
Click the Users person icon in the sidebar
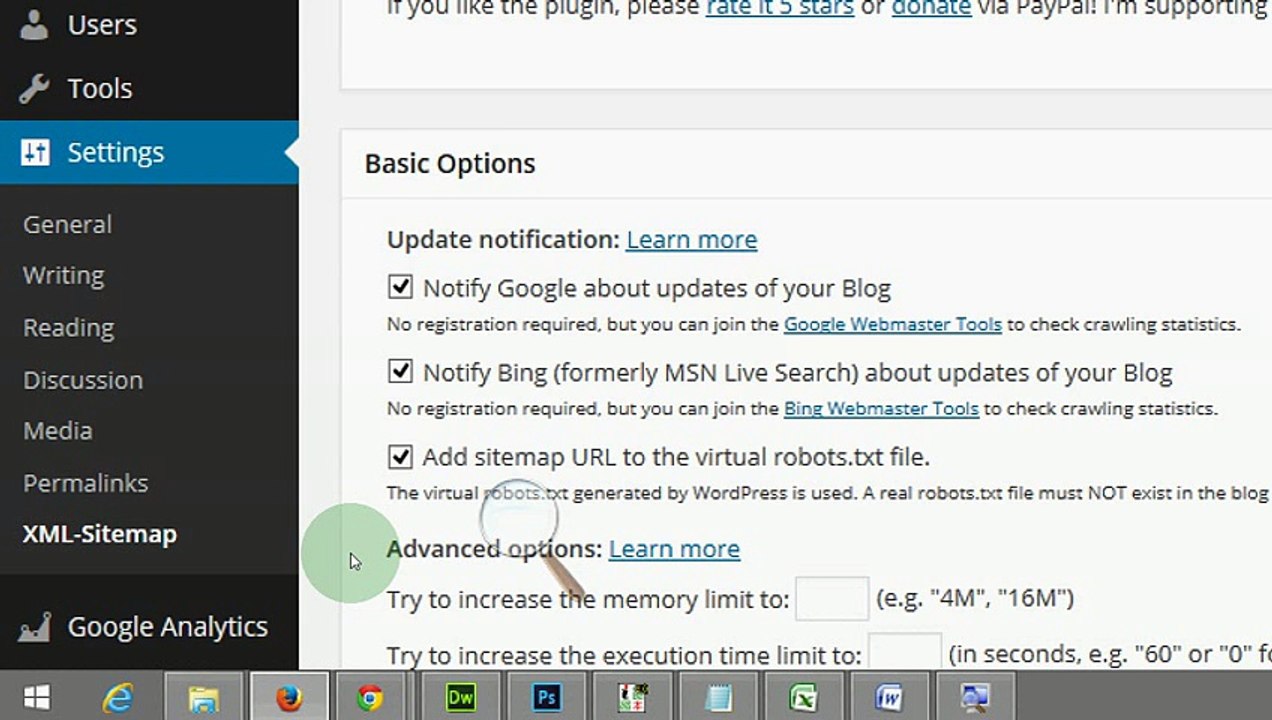point(34,24)
